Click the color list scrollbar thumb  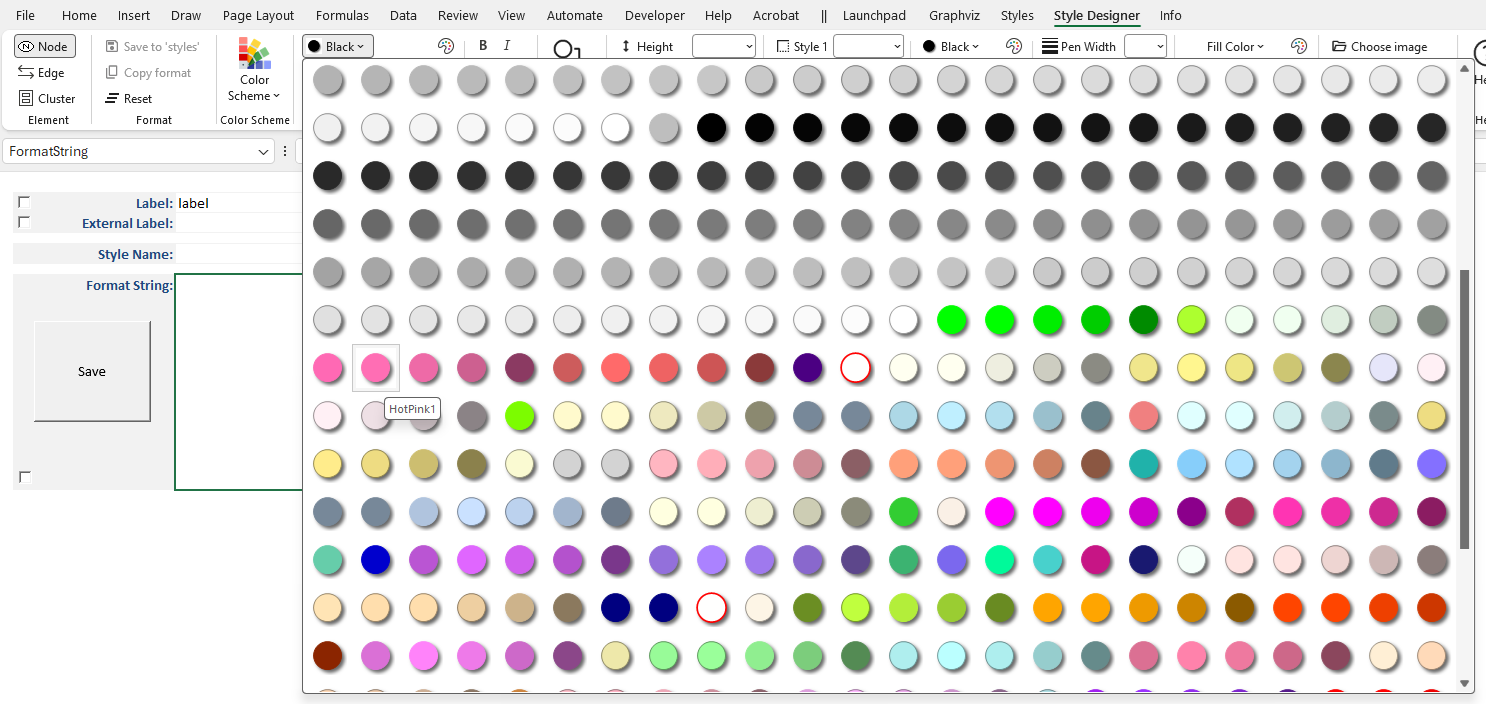click(1465, 409)
